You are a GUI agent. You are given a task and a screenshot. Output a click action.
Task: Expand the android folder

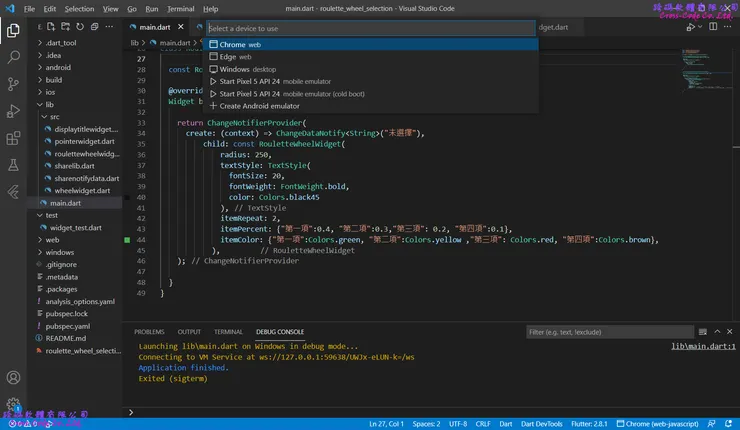pos(58,68)
